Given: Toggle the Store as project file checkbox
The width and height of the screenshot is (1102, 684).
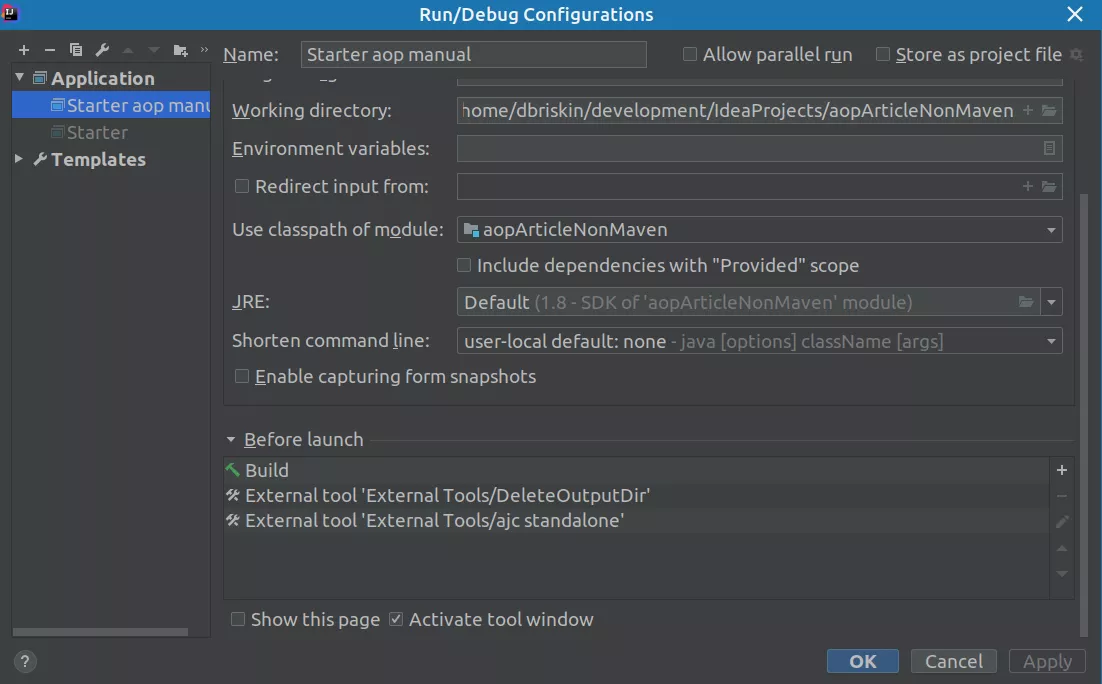Looking at the screenshot, I should (x=883, y=55).
